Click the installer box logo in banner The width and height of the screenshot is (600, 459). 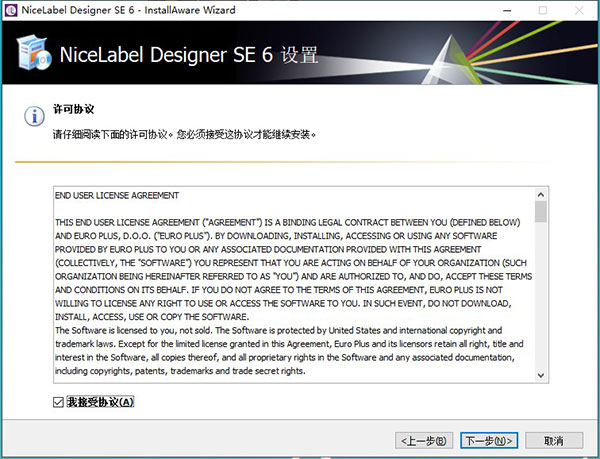(34, 53)
